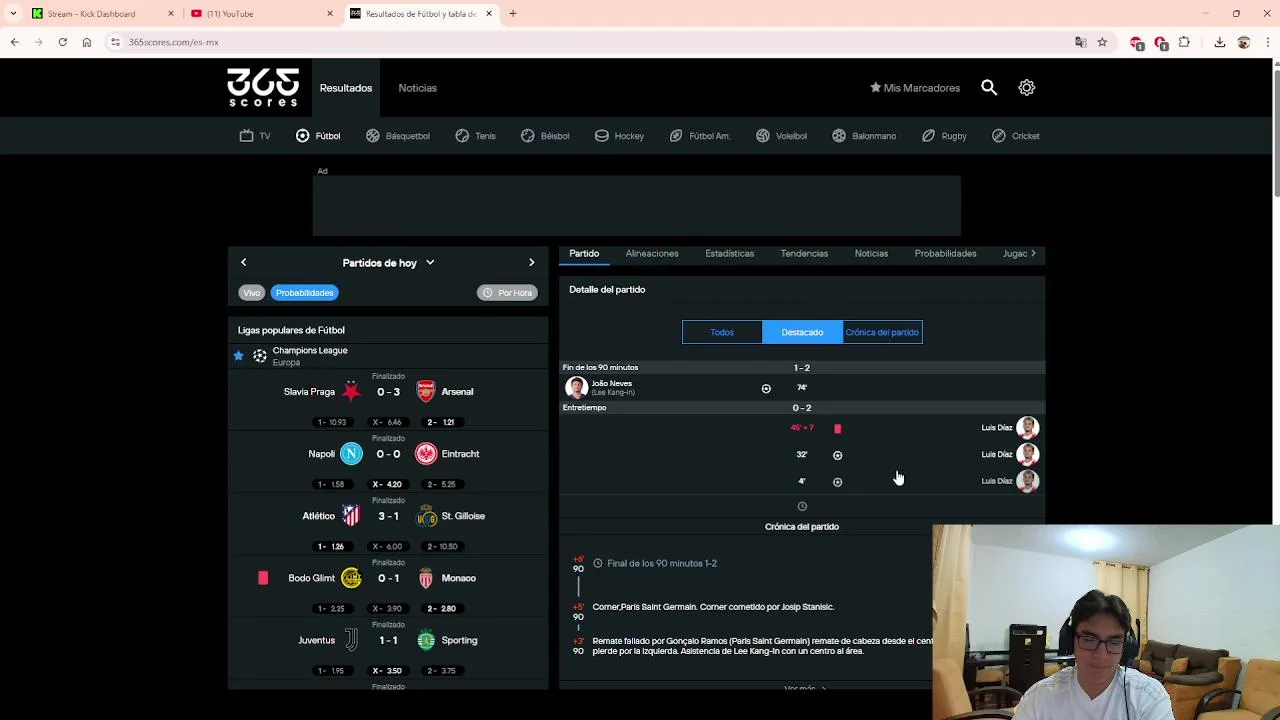Go to the next day's matches
Viewport: 1280px width, 720px height.
(531, 262)
